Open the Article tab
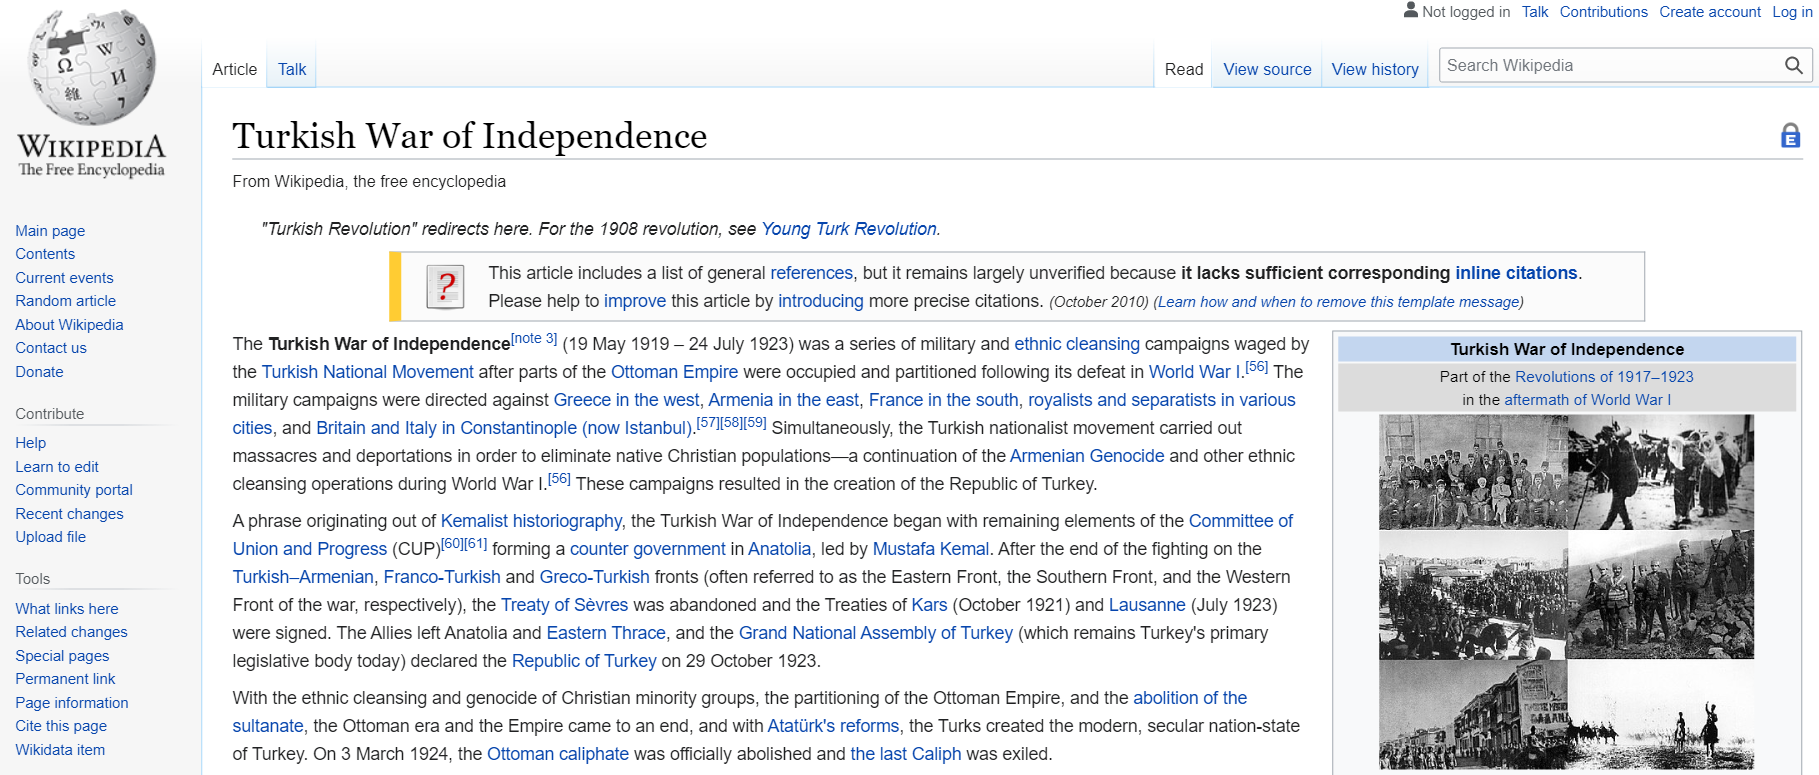The height and width of the screenshot is (775, 1819). [x=234, y=69]
